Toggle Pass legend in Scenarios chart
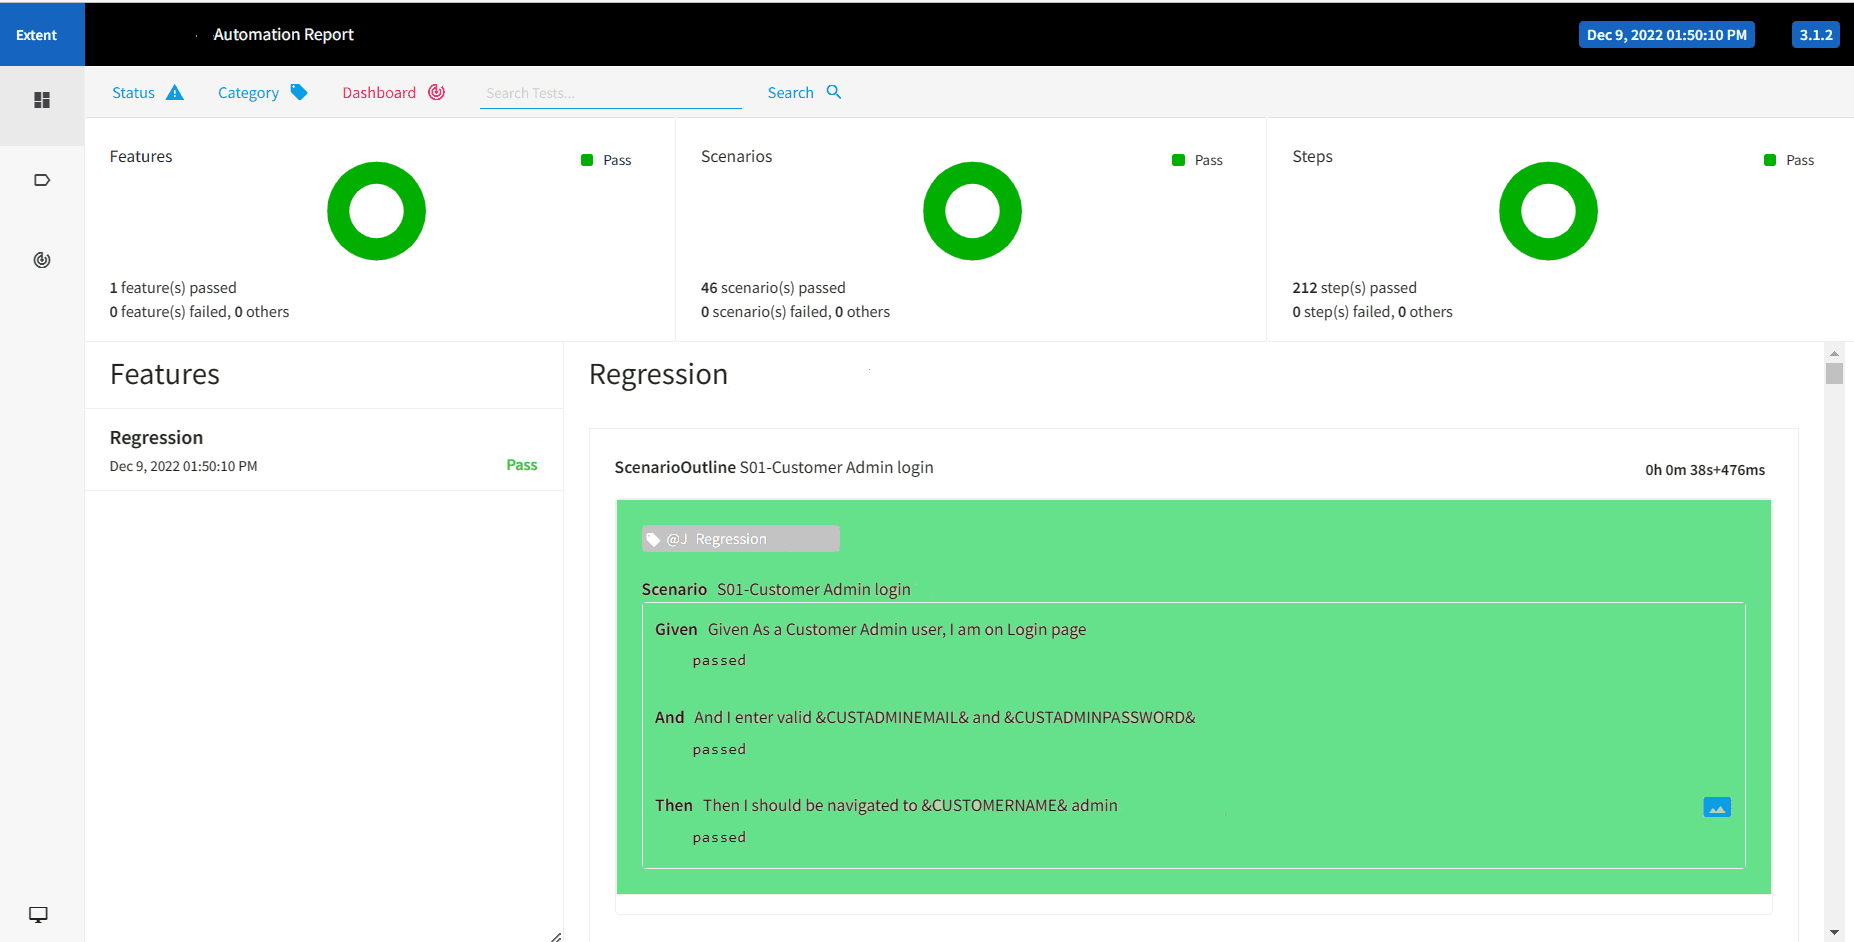This screenshot has width=1854, height=942. point(1198,160)
